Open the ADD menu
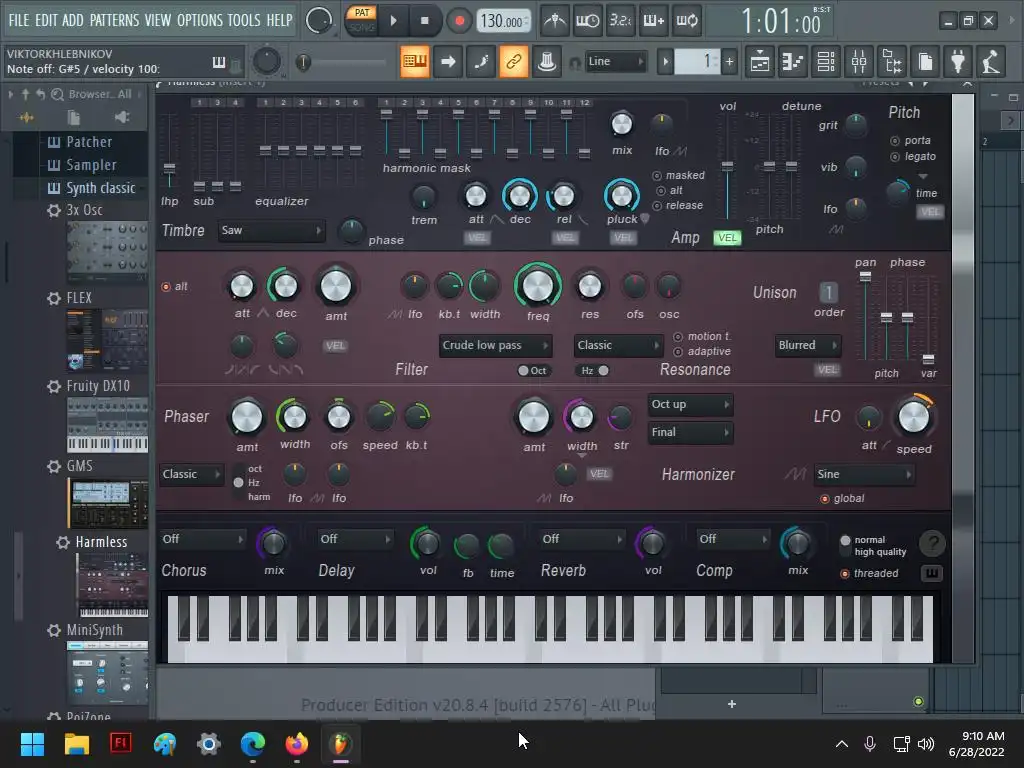 pos(72,20)
